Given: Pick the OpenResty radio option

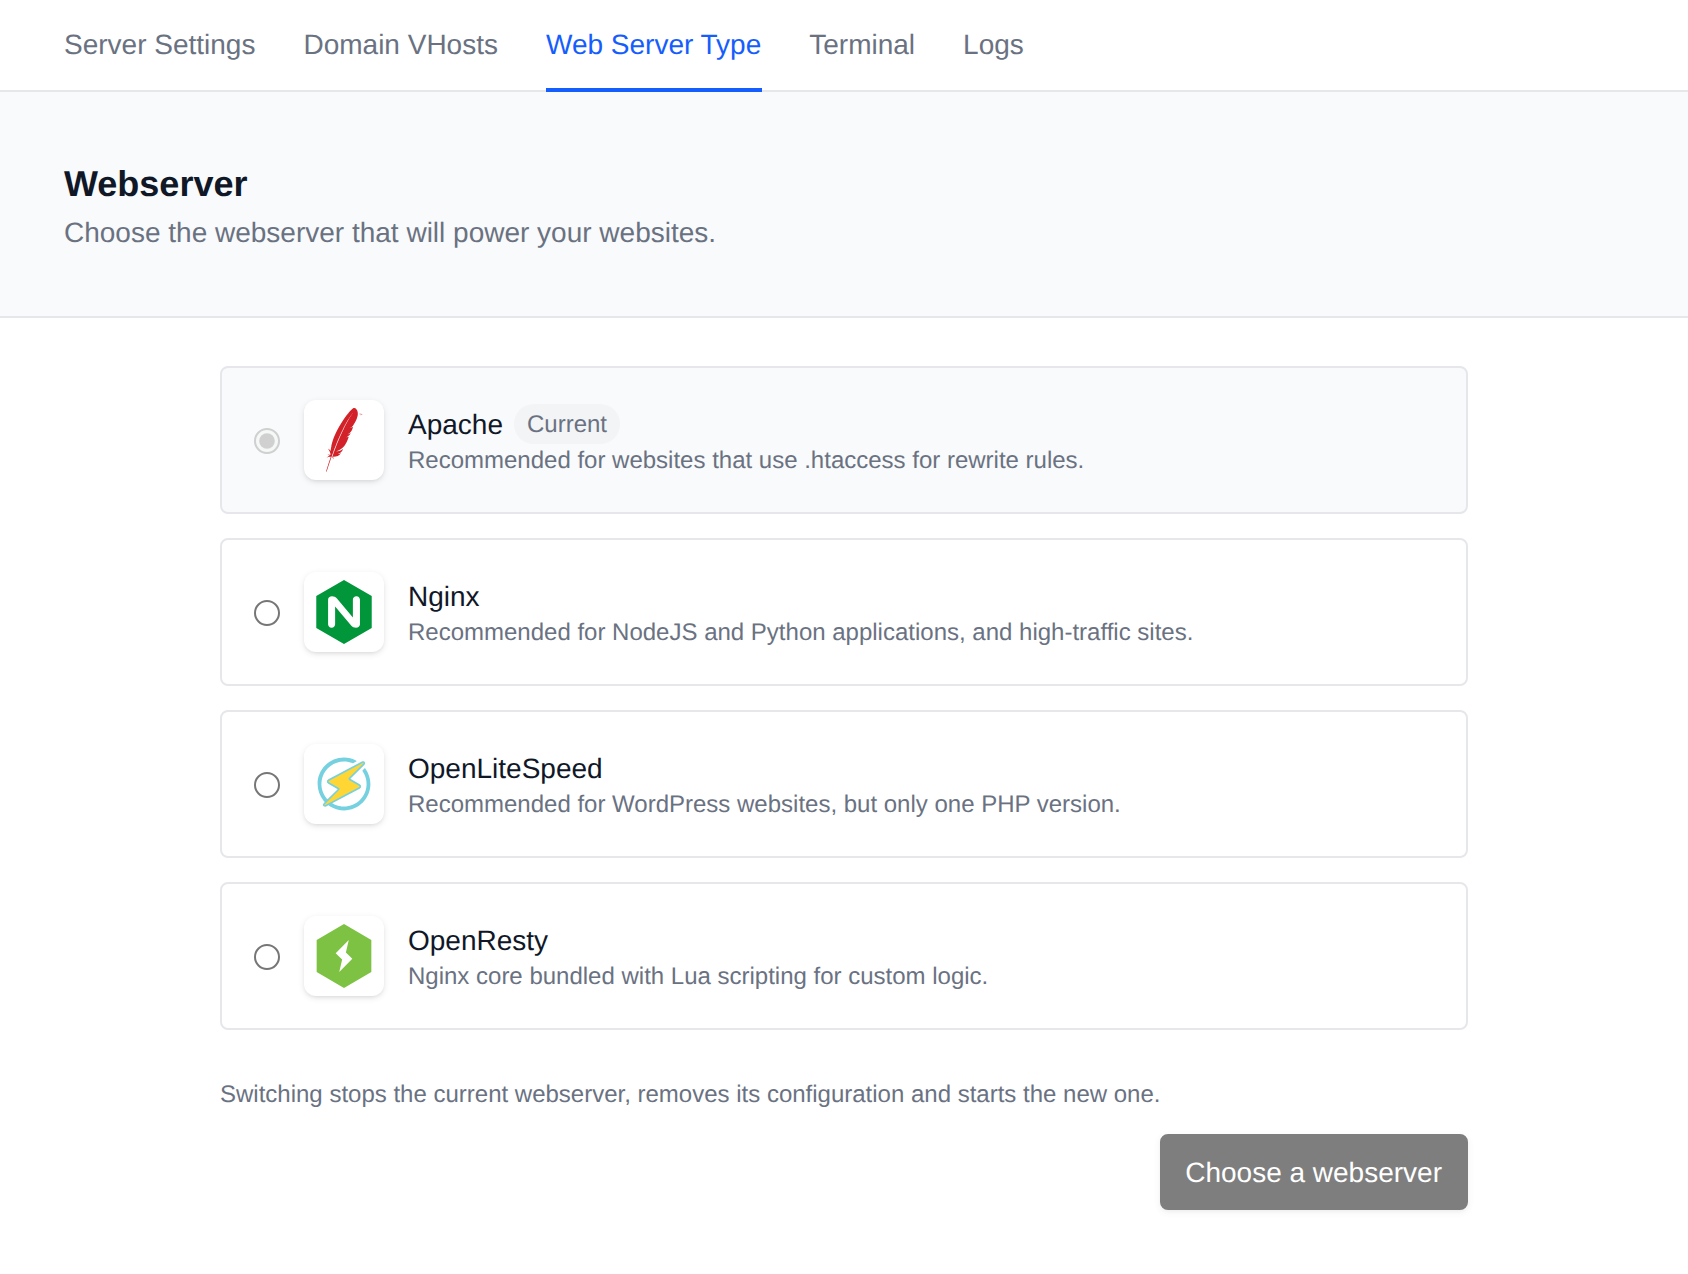Looking at the screenshot, I should [x=267, y=957].
